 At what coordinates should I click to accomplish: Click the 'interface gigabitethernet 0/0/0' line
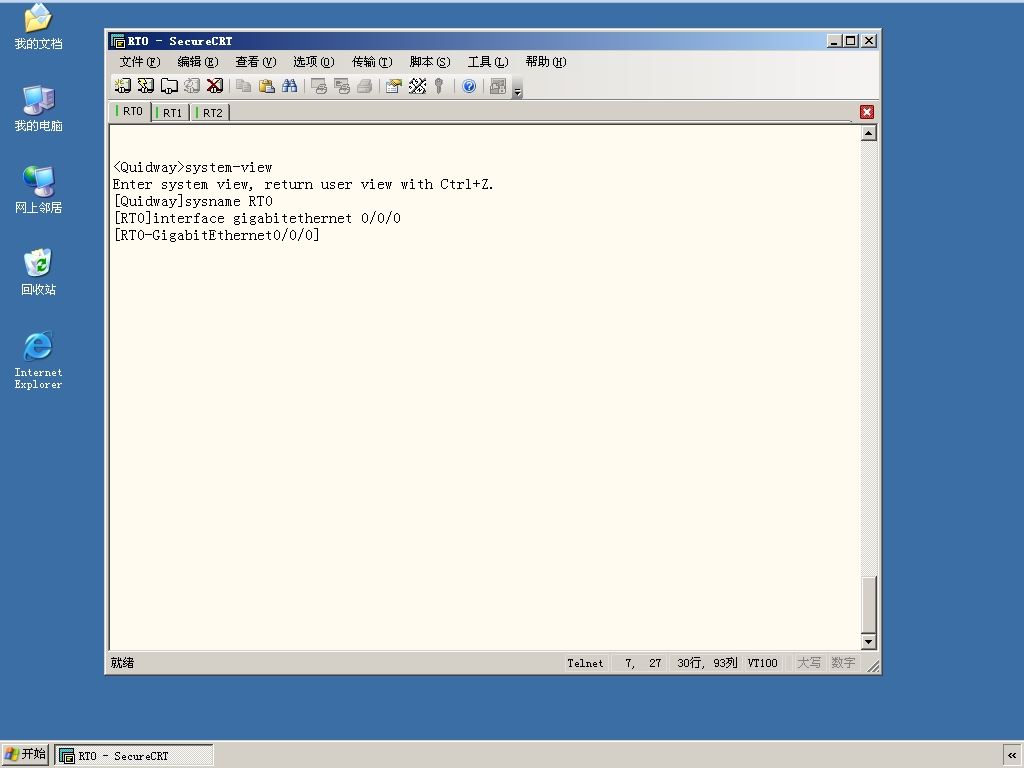pos(257,218)
